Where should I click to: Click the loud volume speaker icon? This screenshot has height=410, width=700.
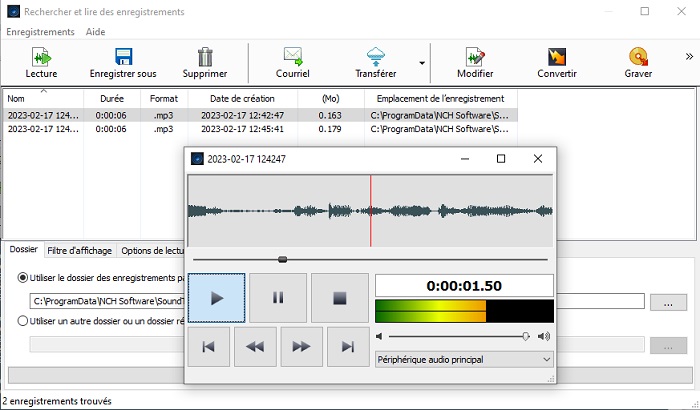[544, 336]
